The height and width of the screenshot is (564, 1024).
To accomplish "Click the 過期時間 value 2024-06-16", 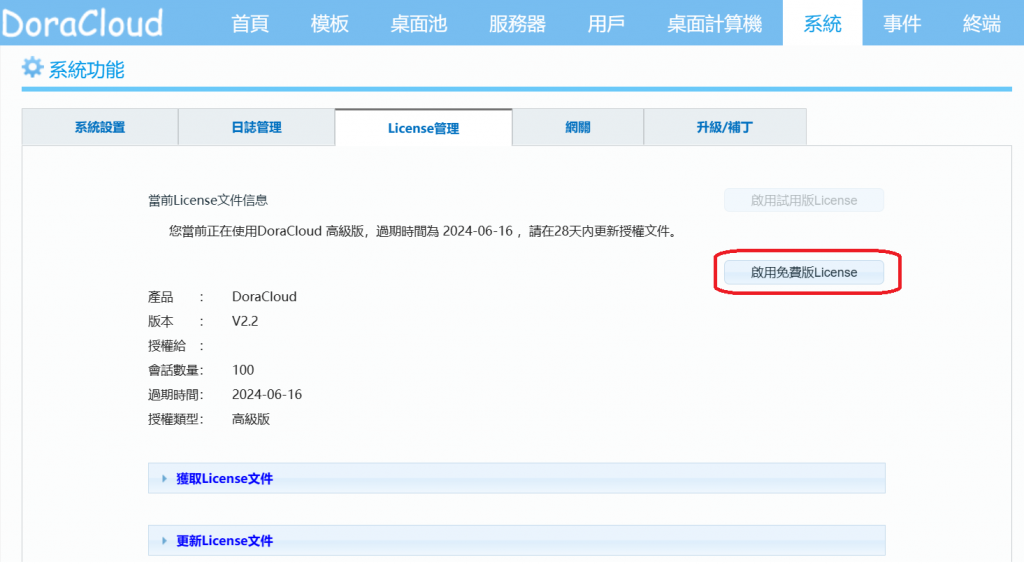I will [x=267, y=394].
